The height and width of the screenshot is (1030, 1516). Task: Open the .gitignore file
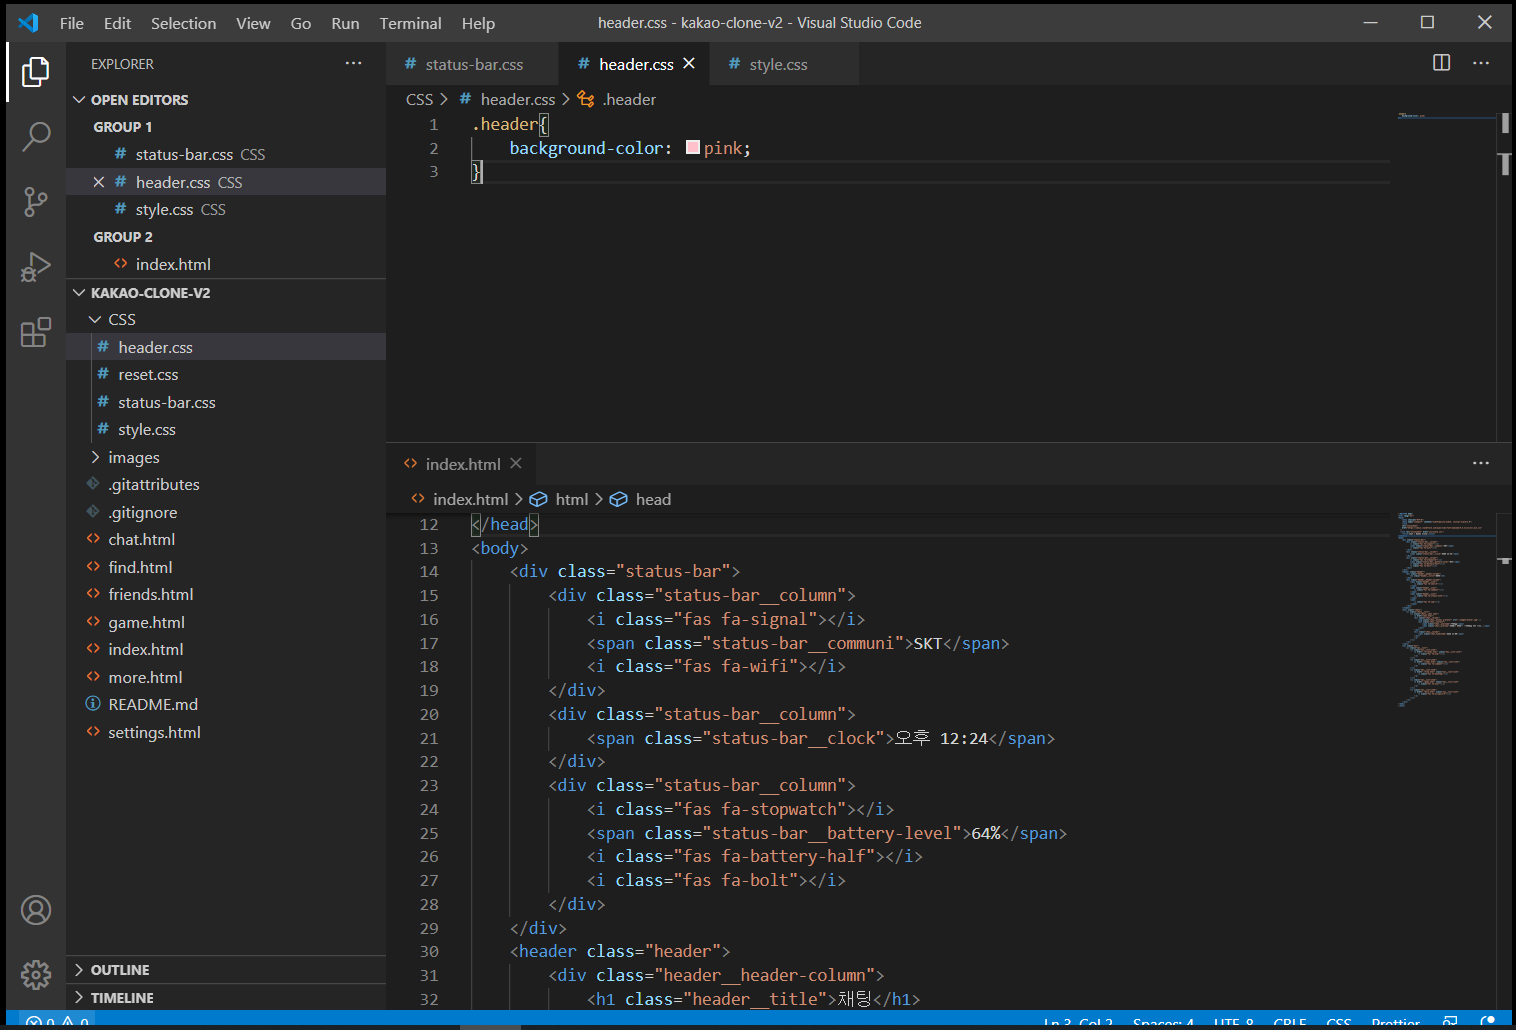(226, 512)
